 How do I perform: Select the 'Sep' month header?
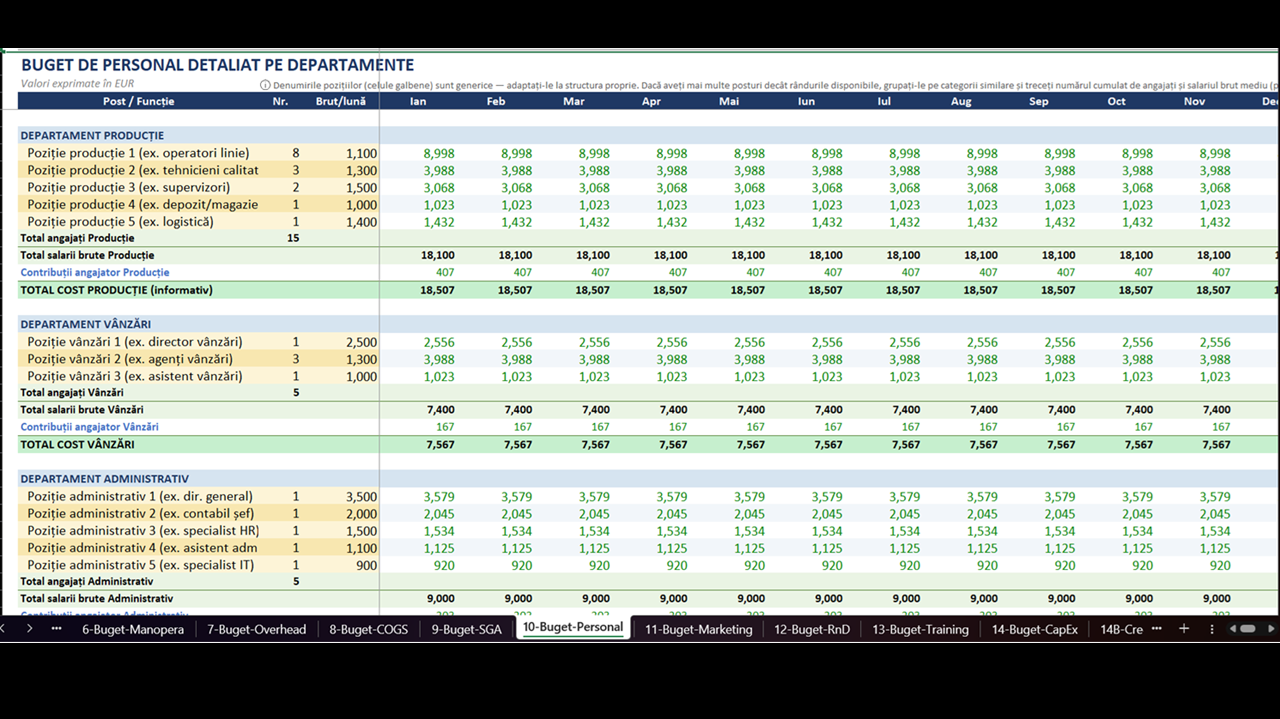point(1039,101)
